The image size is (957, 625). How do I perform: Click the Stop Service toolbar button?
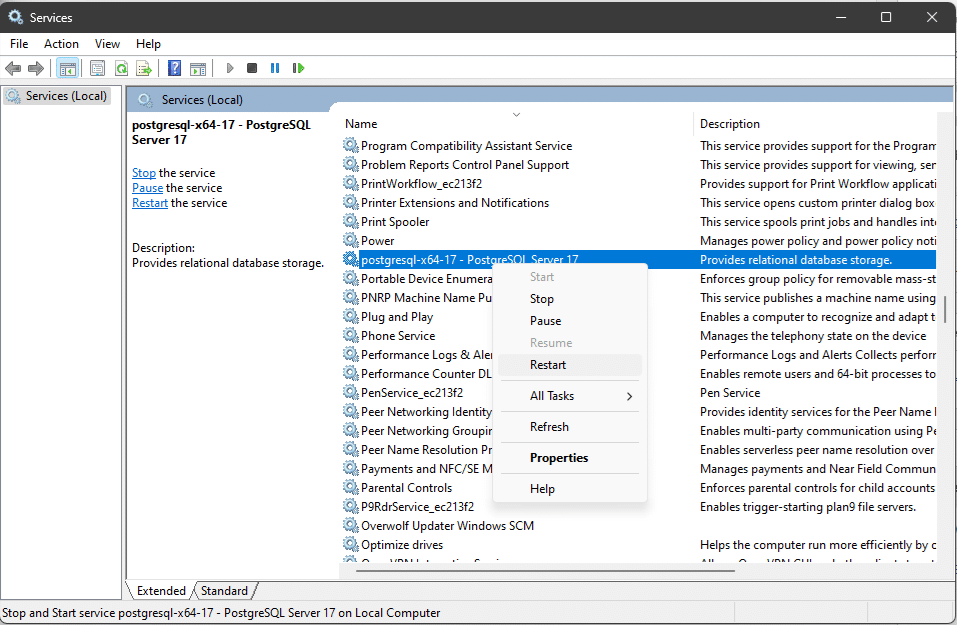(x=252, y=68)
